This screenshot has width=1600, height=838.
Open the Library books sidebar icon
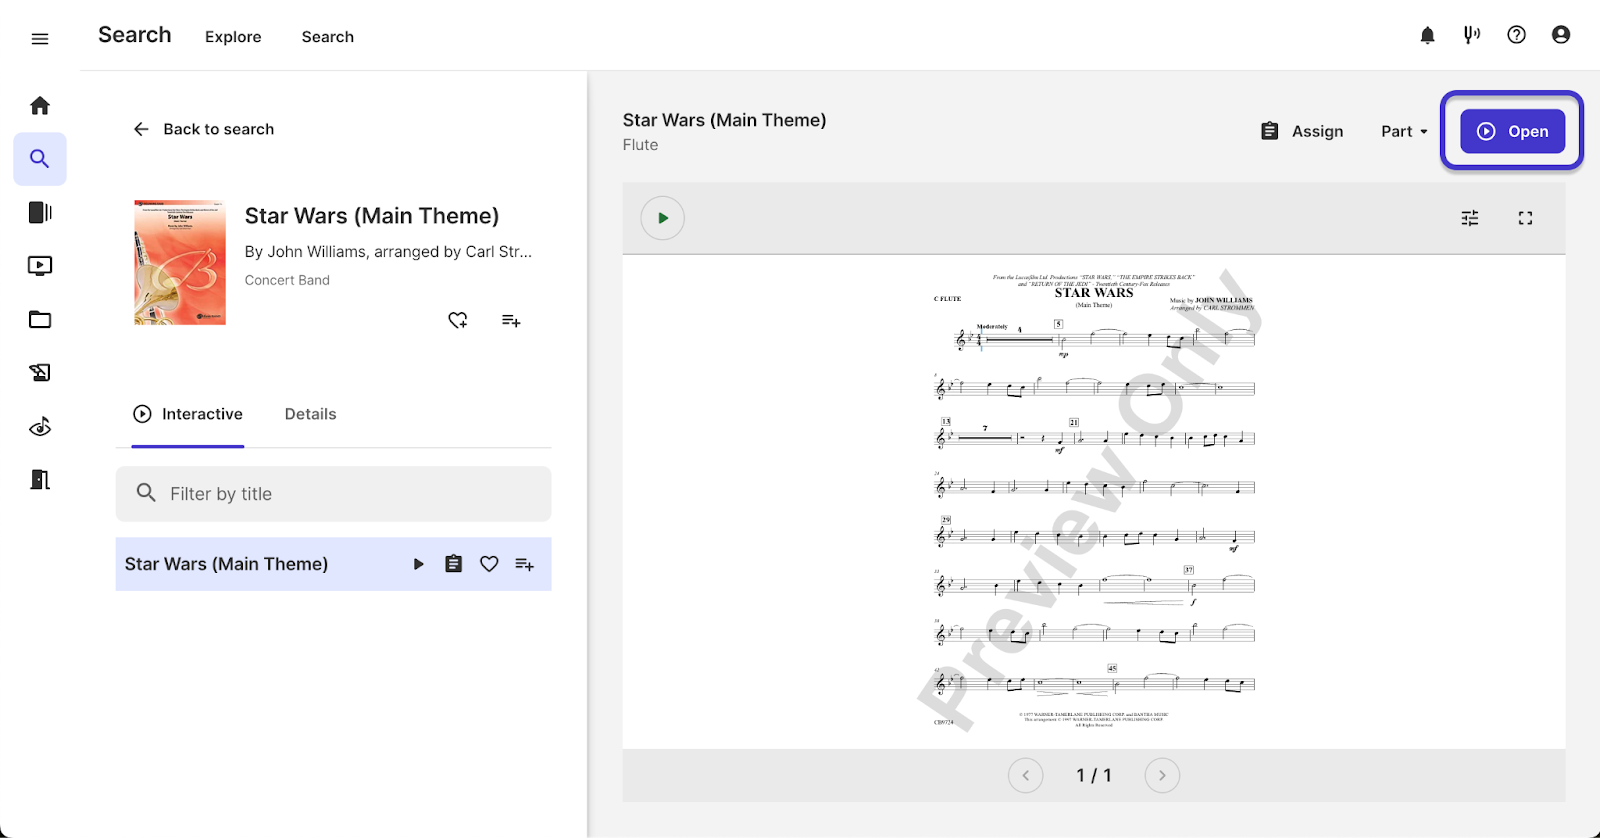click(40, 212)
